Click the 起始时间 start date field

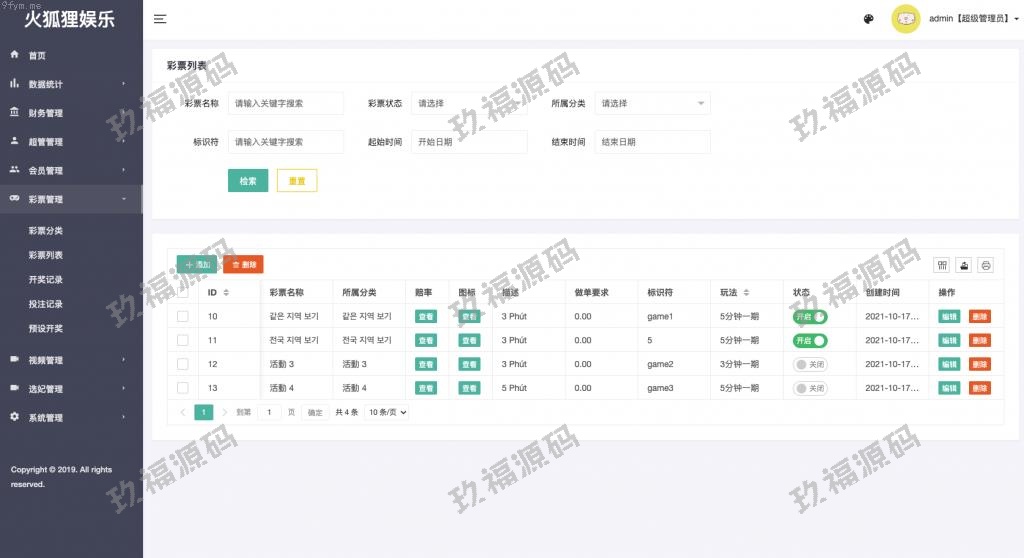click(468, 142)
